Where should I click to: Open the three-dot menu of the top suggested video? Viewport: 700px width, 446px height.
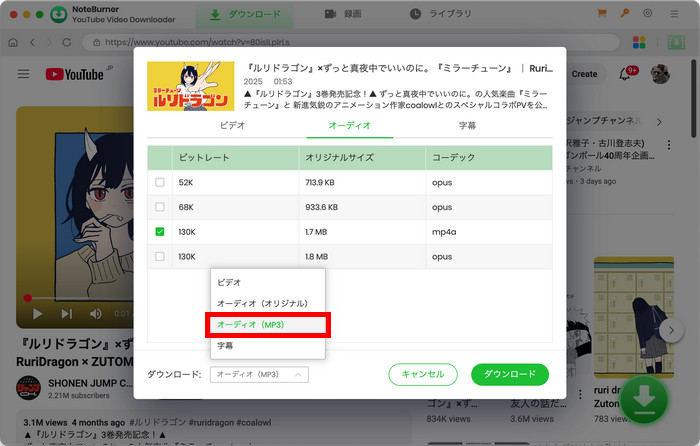tap(669, 145)
